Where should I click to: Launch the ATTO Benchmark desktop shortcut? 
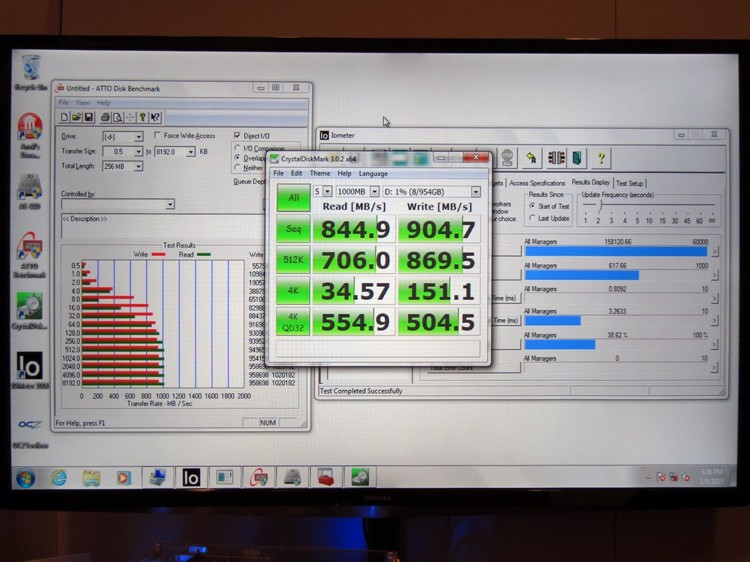coord(30,254)
